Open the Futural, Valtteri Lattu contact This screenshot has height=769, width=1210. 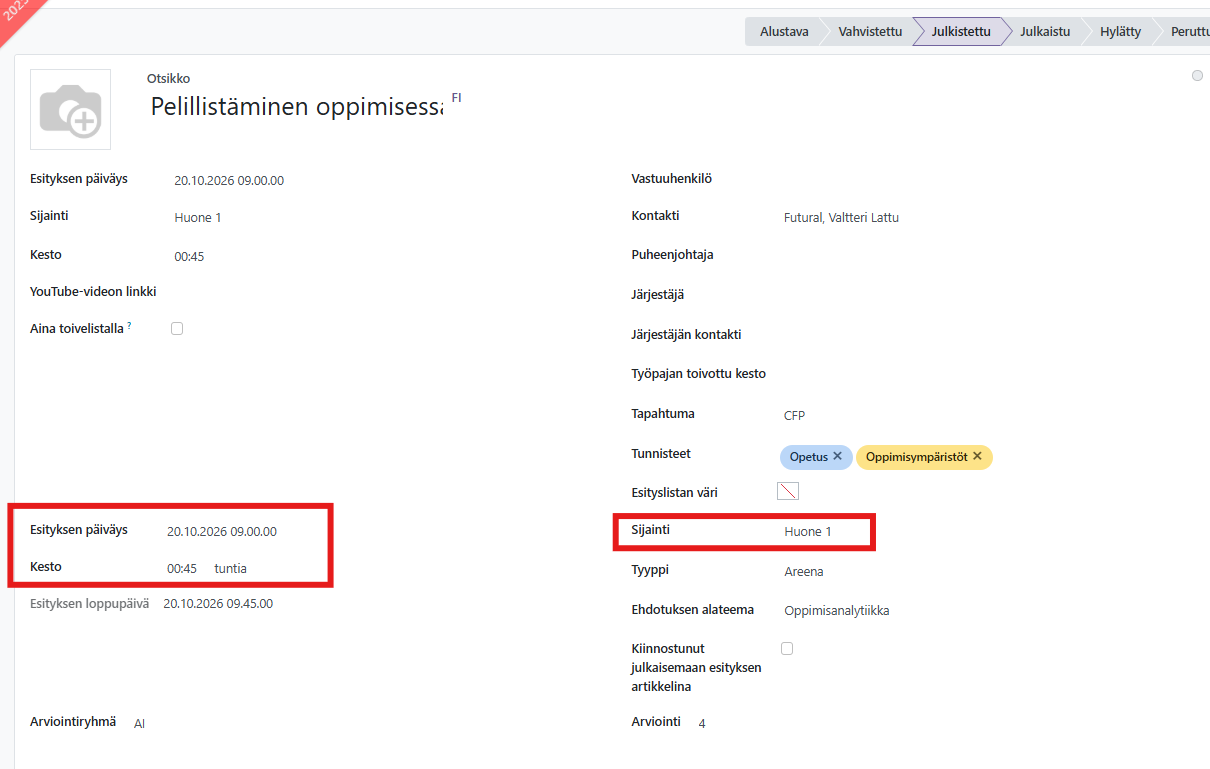click(x=841, y=217)
